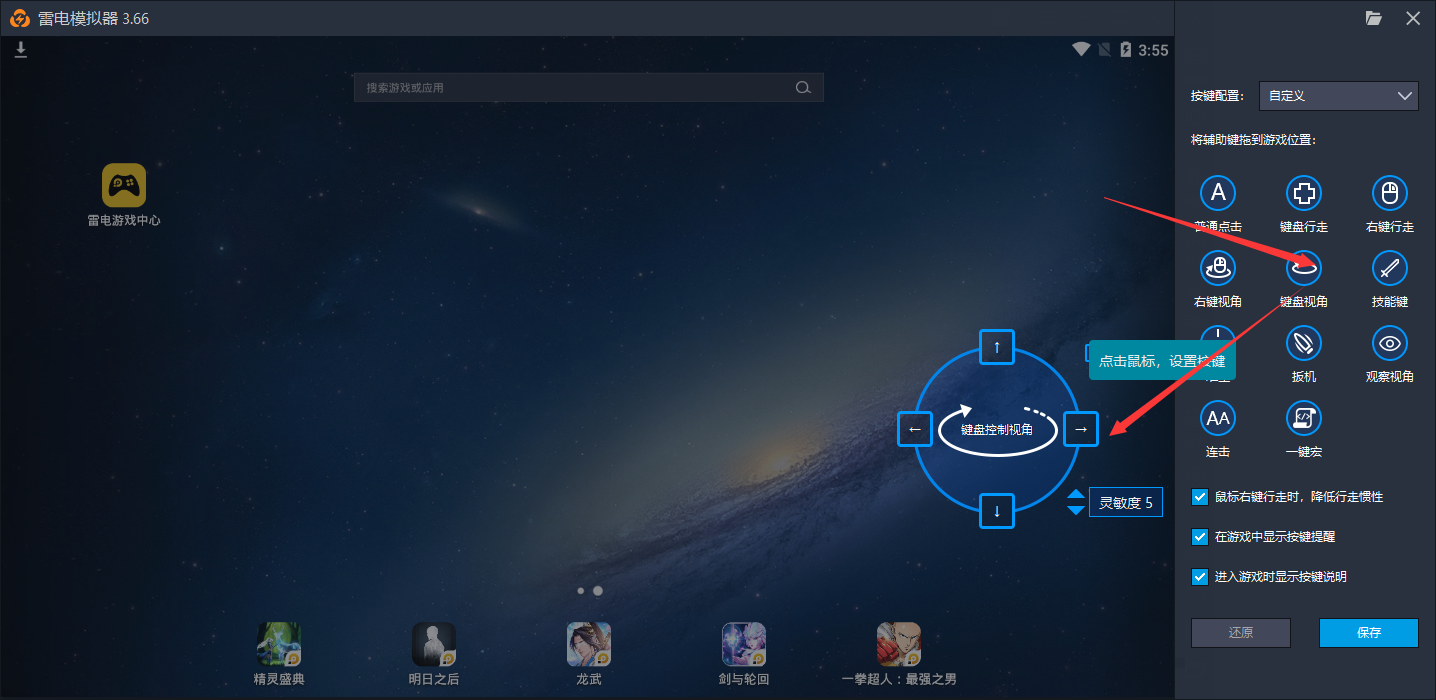
Task: Select the 扳机 trigger key icon
Action: [1303, 343]
